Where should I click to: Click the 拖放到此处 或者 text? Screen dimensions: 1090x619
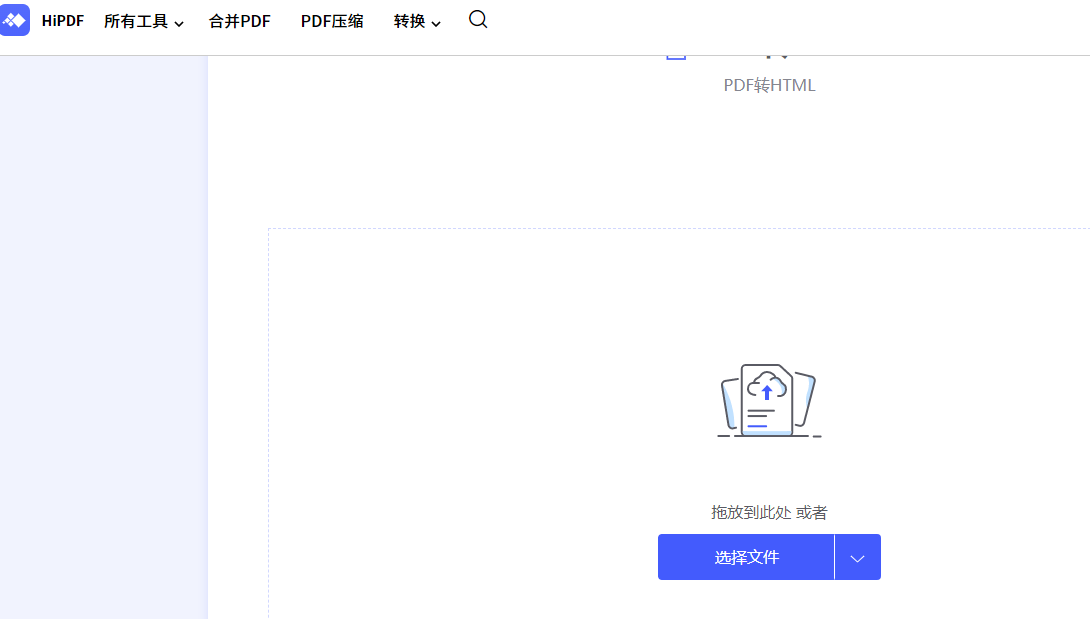pos(768,511)
